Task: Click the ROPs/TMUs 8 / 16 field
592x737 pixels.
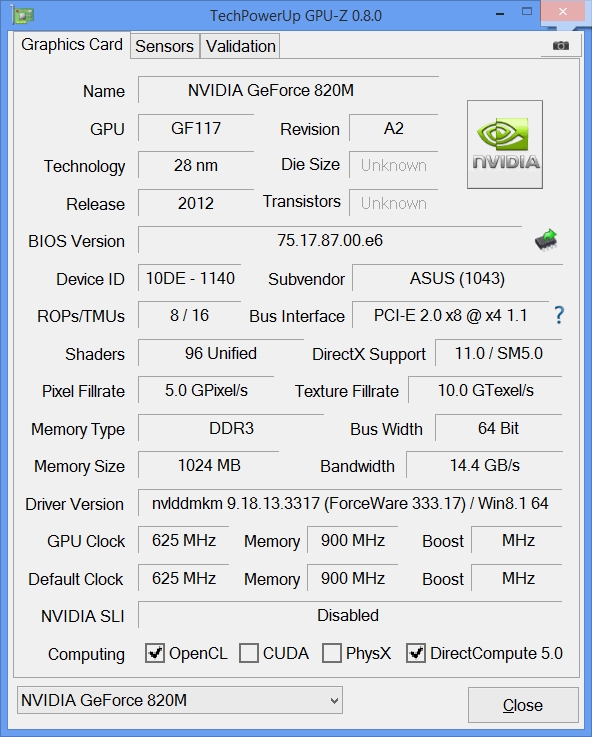Action: click(x=190, y=315)
